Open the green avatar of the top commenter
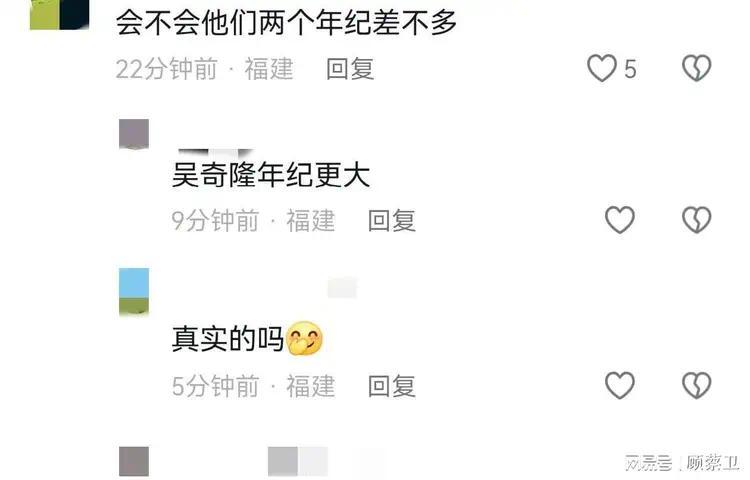750x480 pixels. 59,14
